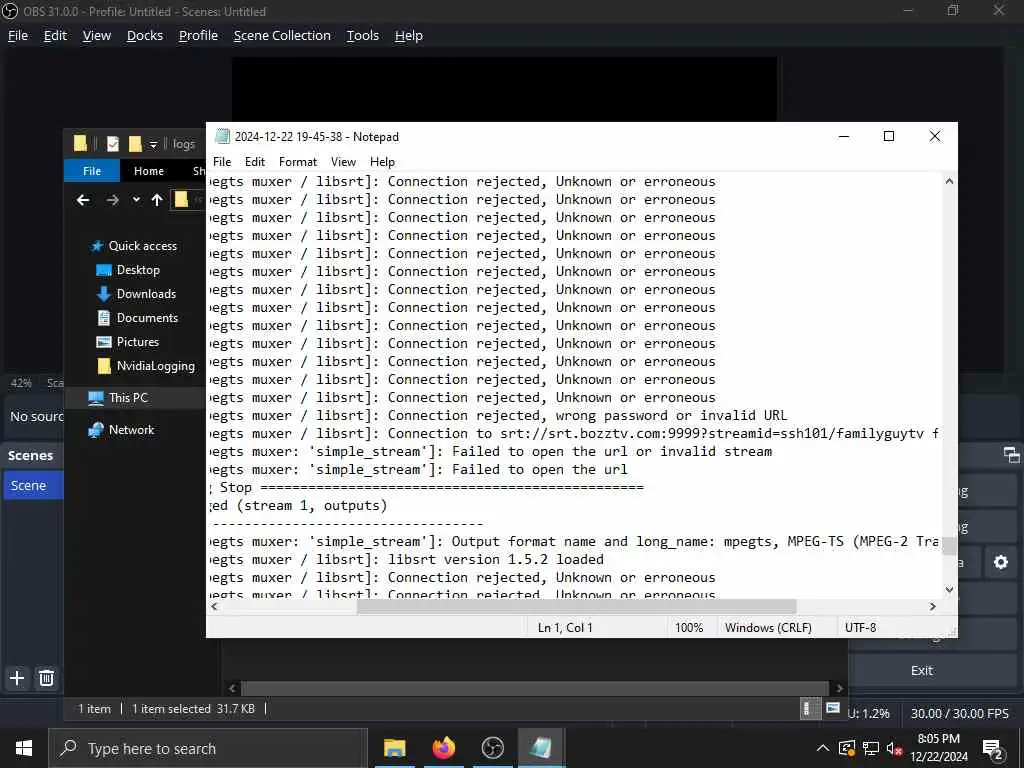Open Network in the Explorer navigation pane
The width and height of the screenshot is (1024, 768).
pyautogui.click(x=131, y=430)
